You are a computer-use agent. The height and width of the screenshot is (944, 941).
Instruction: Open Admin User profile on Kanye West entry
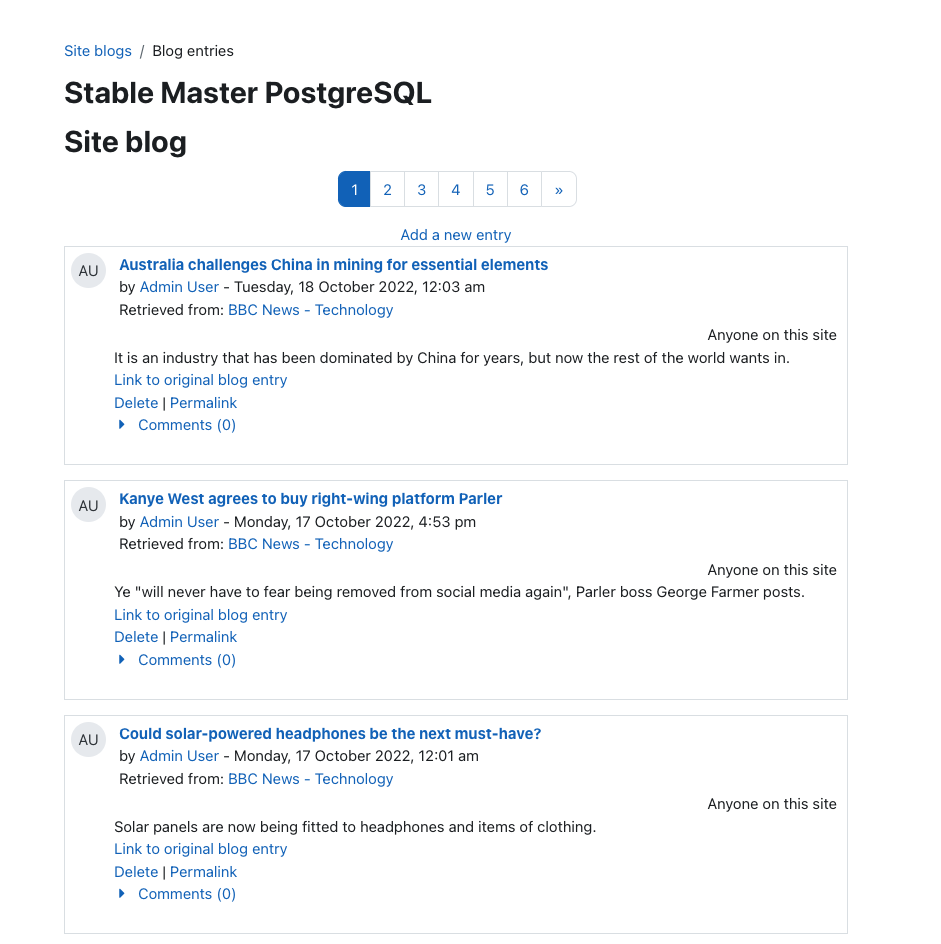[179, 522]
